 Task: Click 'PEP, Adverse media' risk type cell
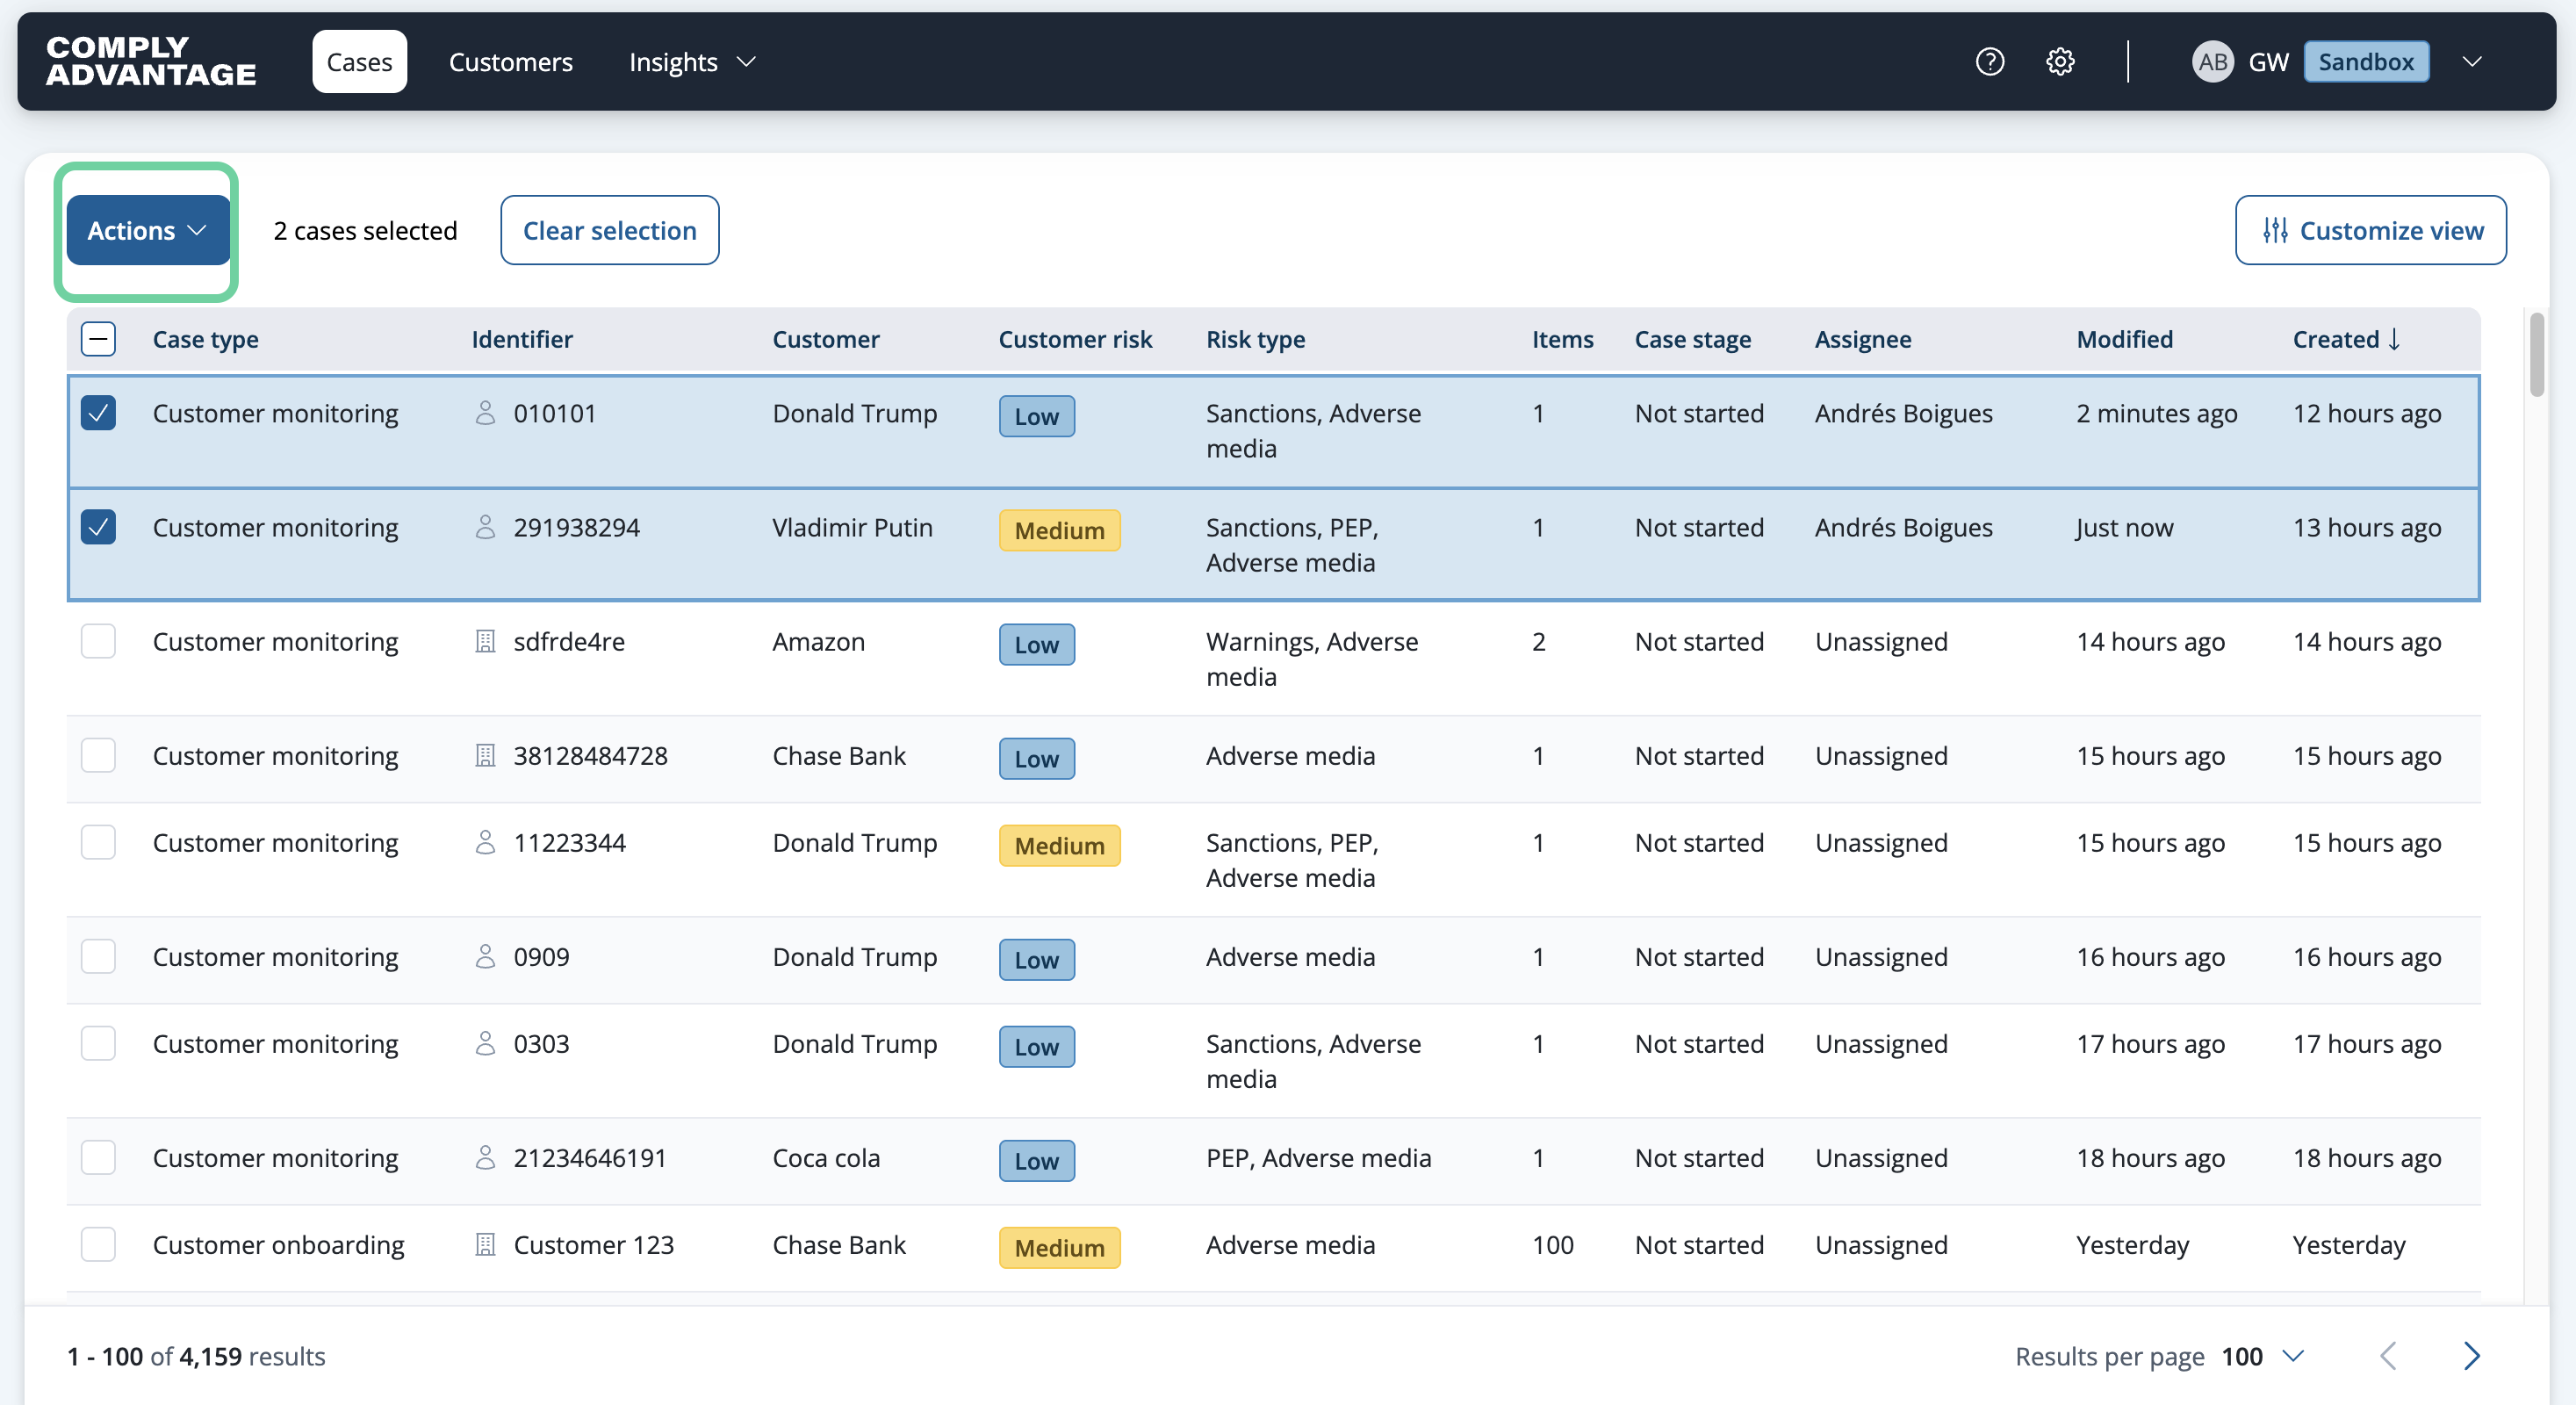[x=1319, y=1157]
